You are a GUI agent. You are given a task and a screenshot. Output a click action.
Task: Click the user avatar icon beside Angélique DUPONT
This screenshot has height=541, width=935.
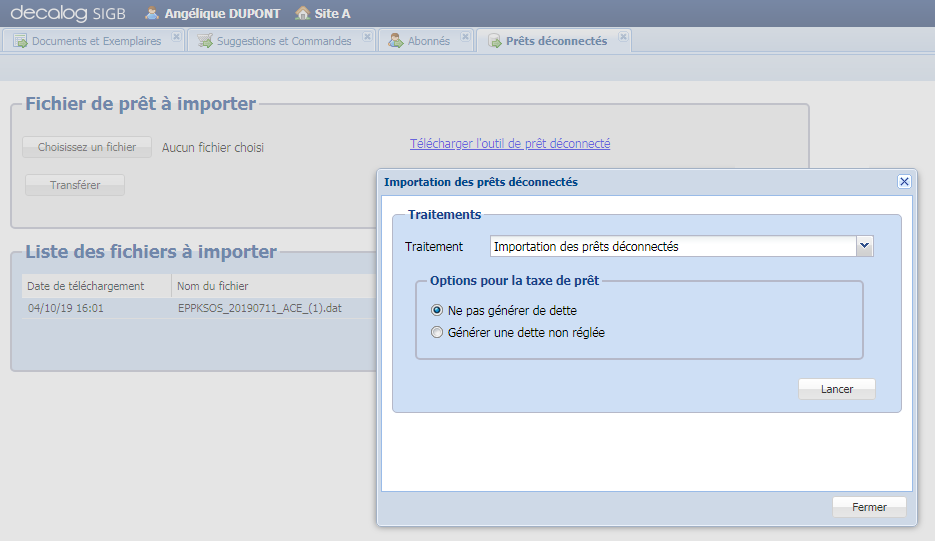(152, 13)
